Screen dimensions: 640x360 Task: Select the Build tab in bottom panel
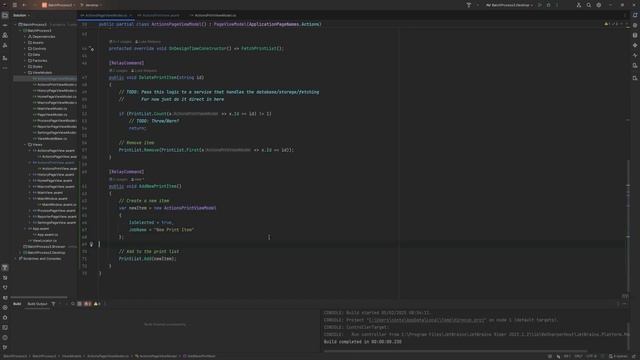(x=17, y=304)
